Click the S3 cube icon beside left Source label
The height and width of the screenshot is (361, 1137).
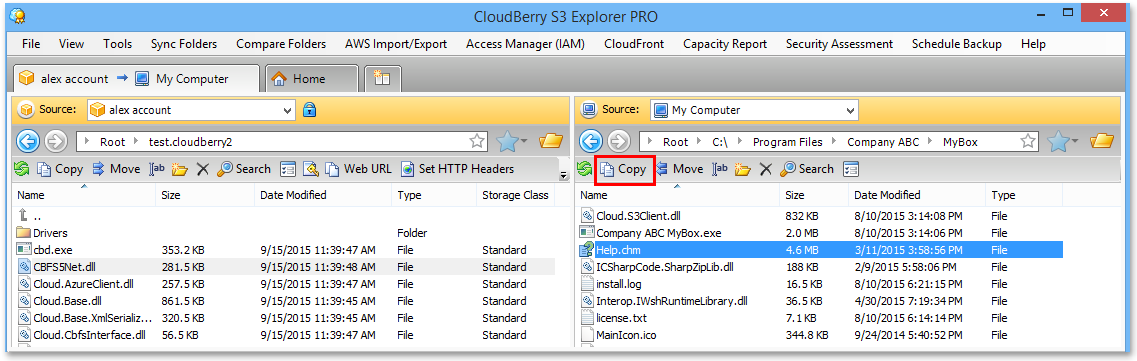26,110
